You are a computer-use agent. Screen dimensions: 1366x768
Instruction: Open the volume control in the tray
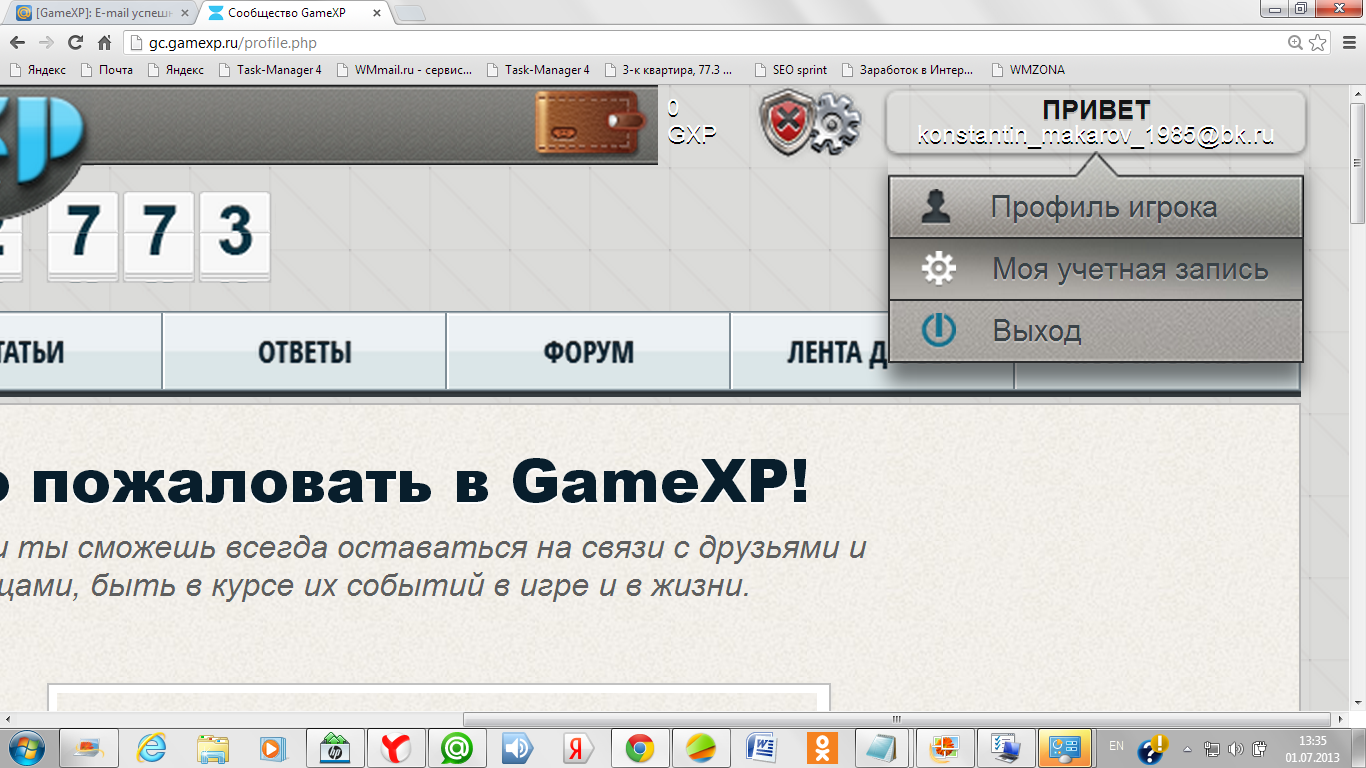1236,748
